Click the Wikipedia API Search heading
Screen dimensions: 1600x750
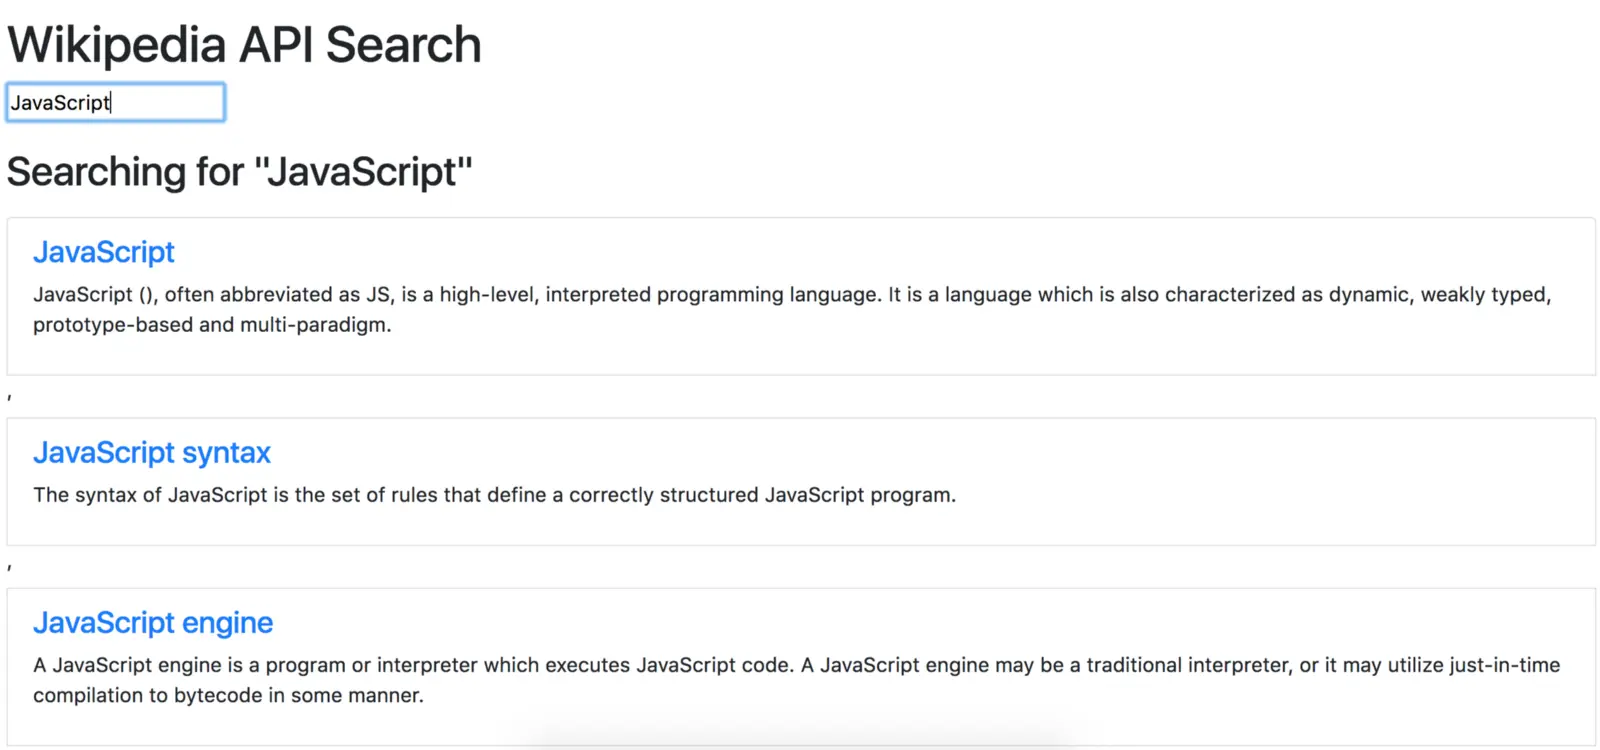(x=244, y=45)
